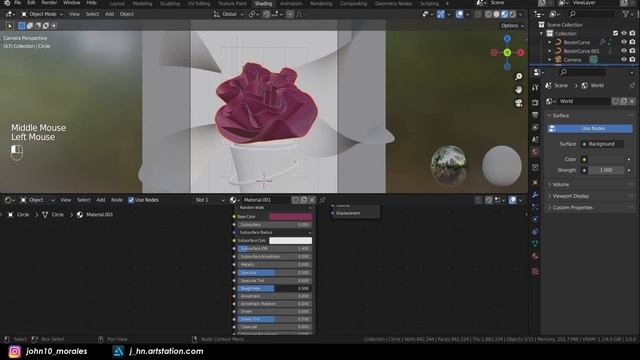Image resolution: width=640 pixels, height=360 pixels.
Task: Open the Shading workspace tab
Action: [263, 4]
